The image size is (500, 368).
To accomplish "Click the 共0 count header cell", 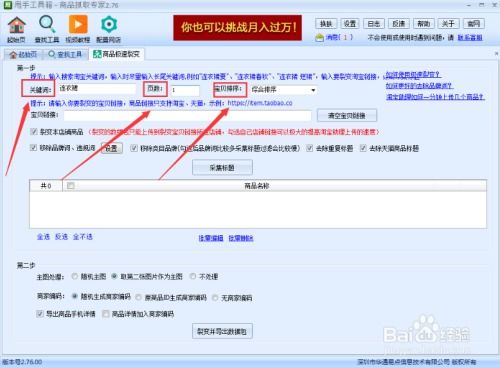I will (46, 186).
